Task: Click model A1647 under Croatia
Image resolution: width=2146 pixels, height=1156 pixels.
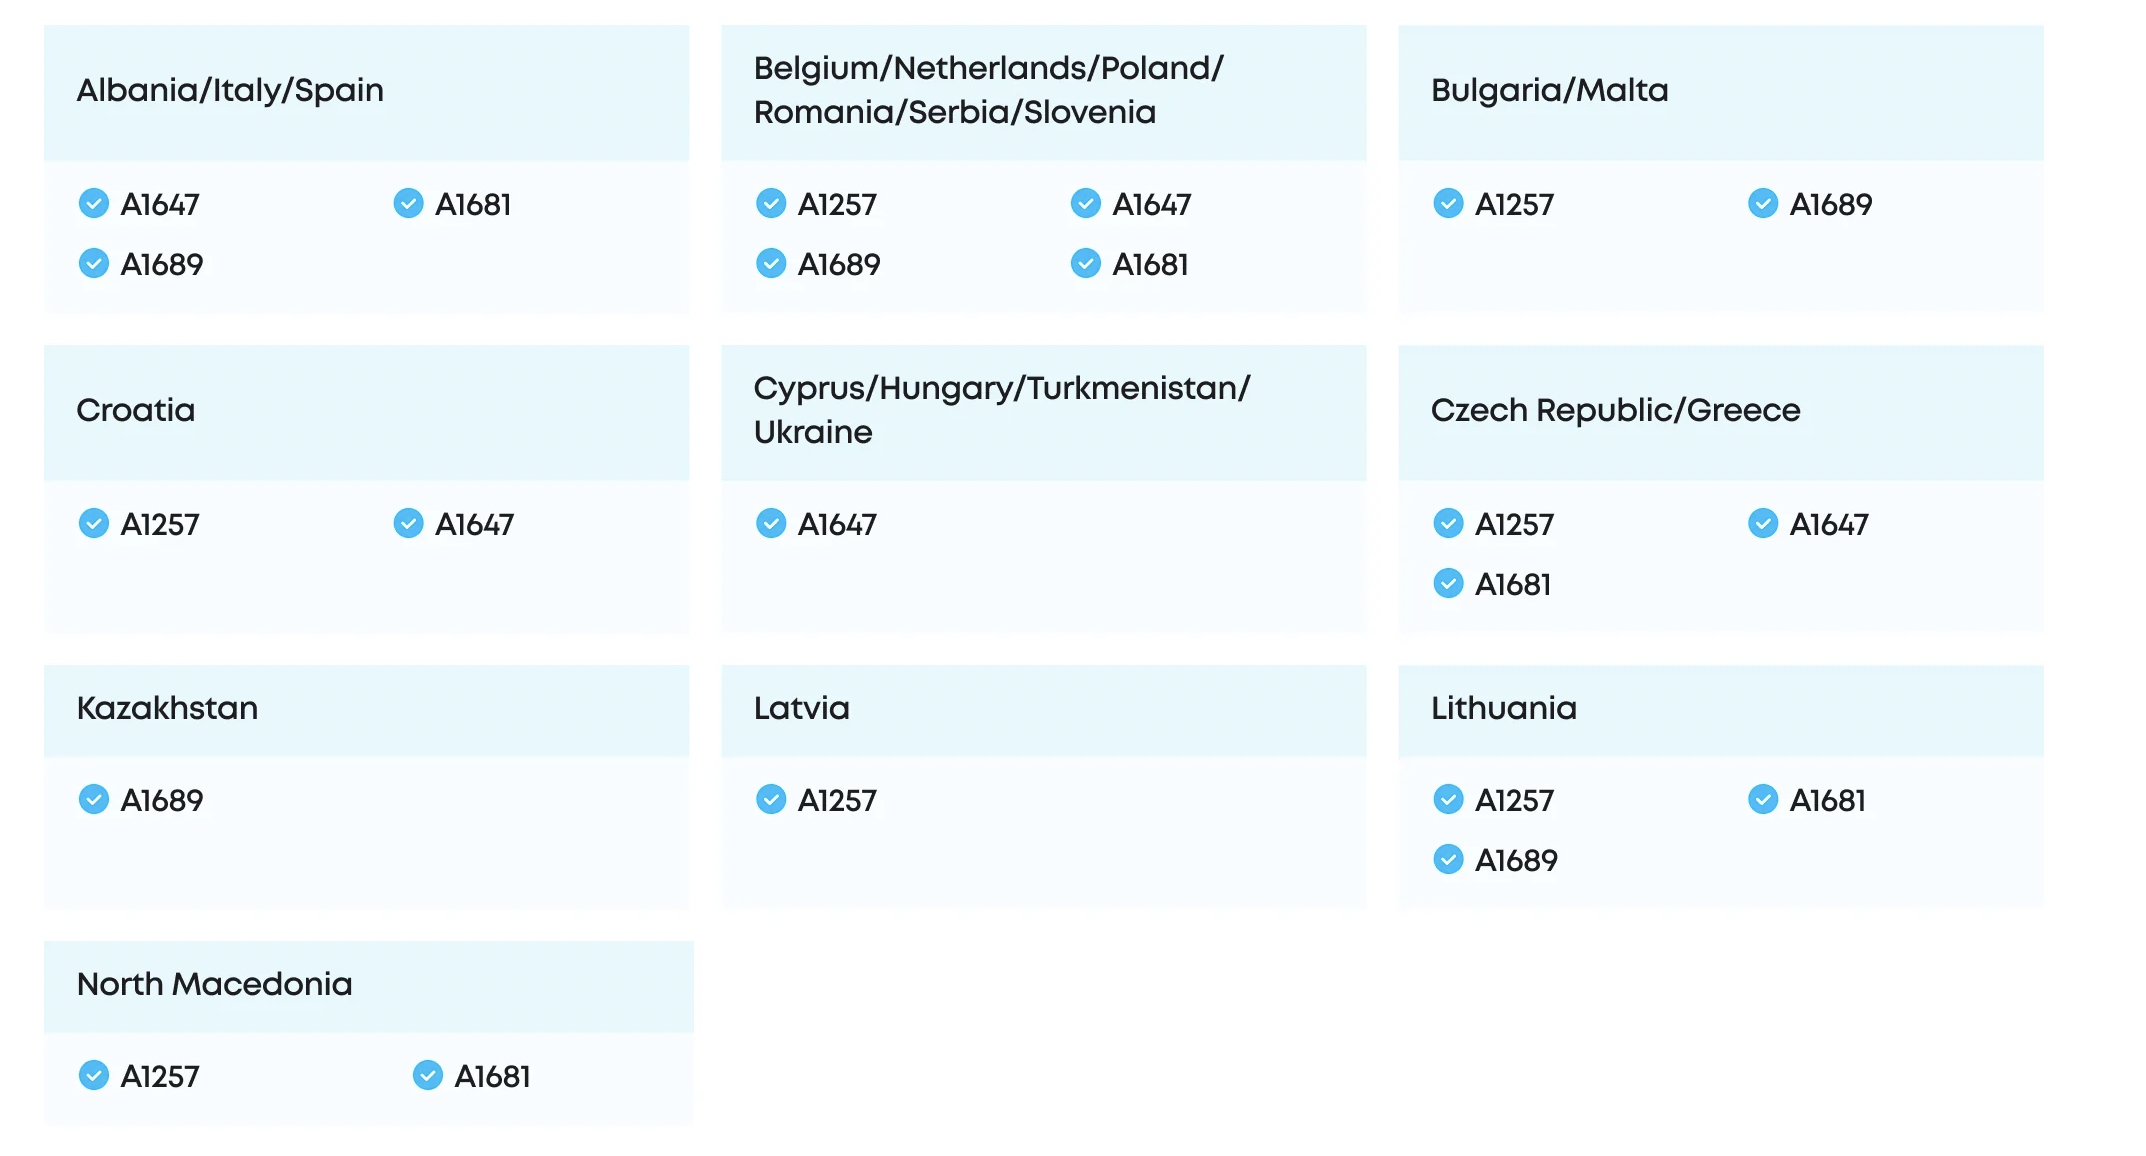Action: pos(474,524)
